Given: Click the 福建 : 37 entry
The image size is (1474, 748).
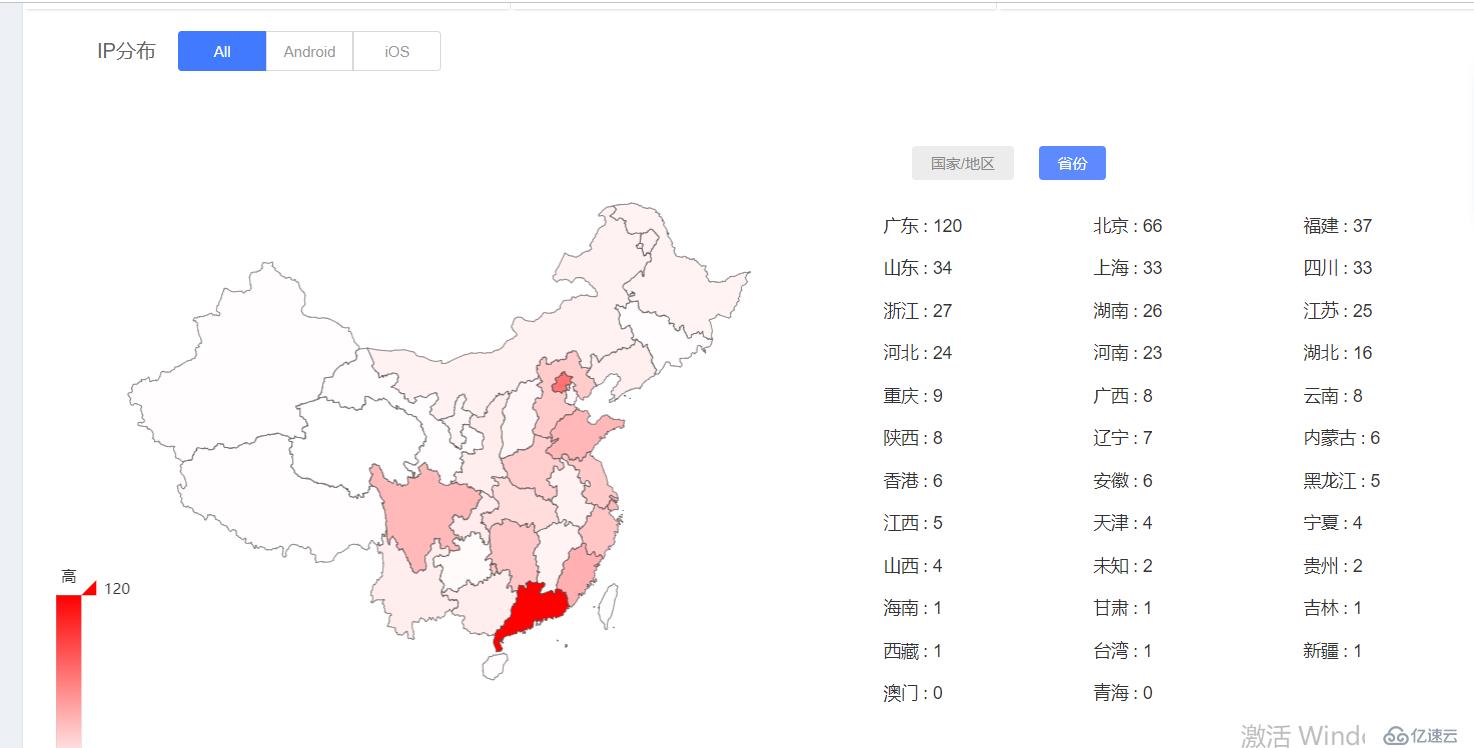Looking at the screenshot, I should click(x=1338, y=226).
